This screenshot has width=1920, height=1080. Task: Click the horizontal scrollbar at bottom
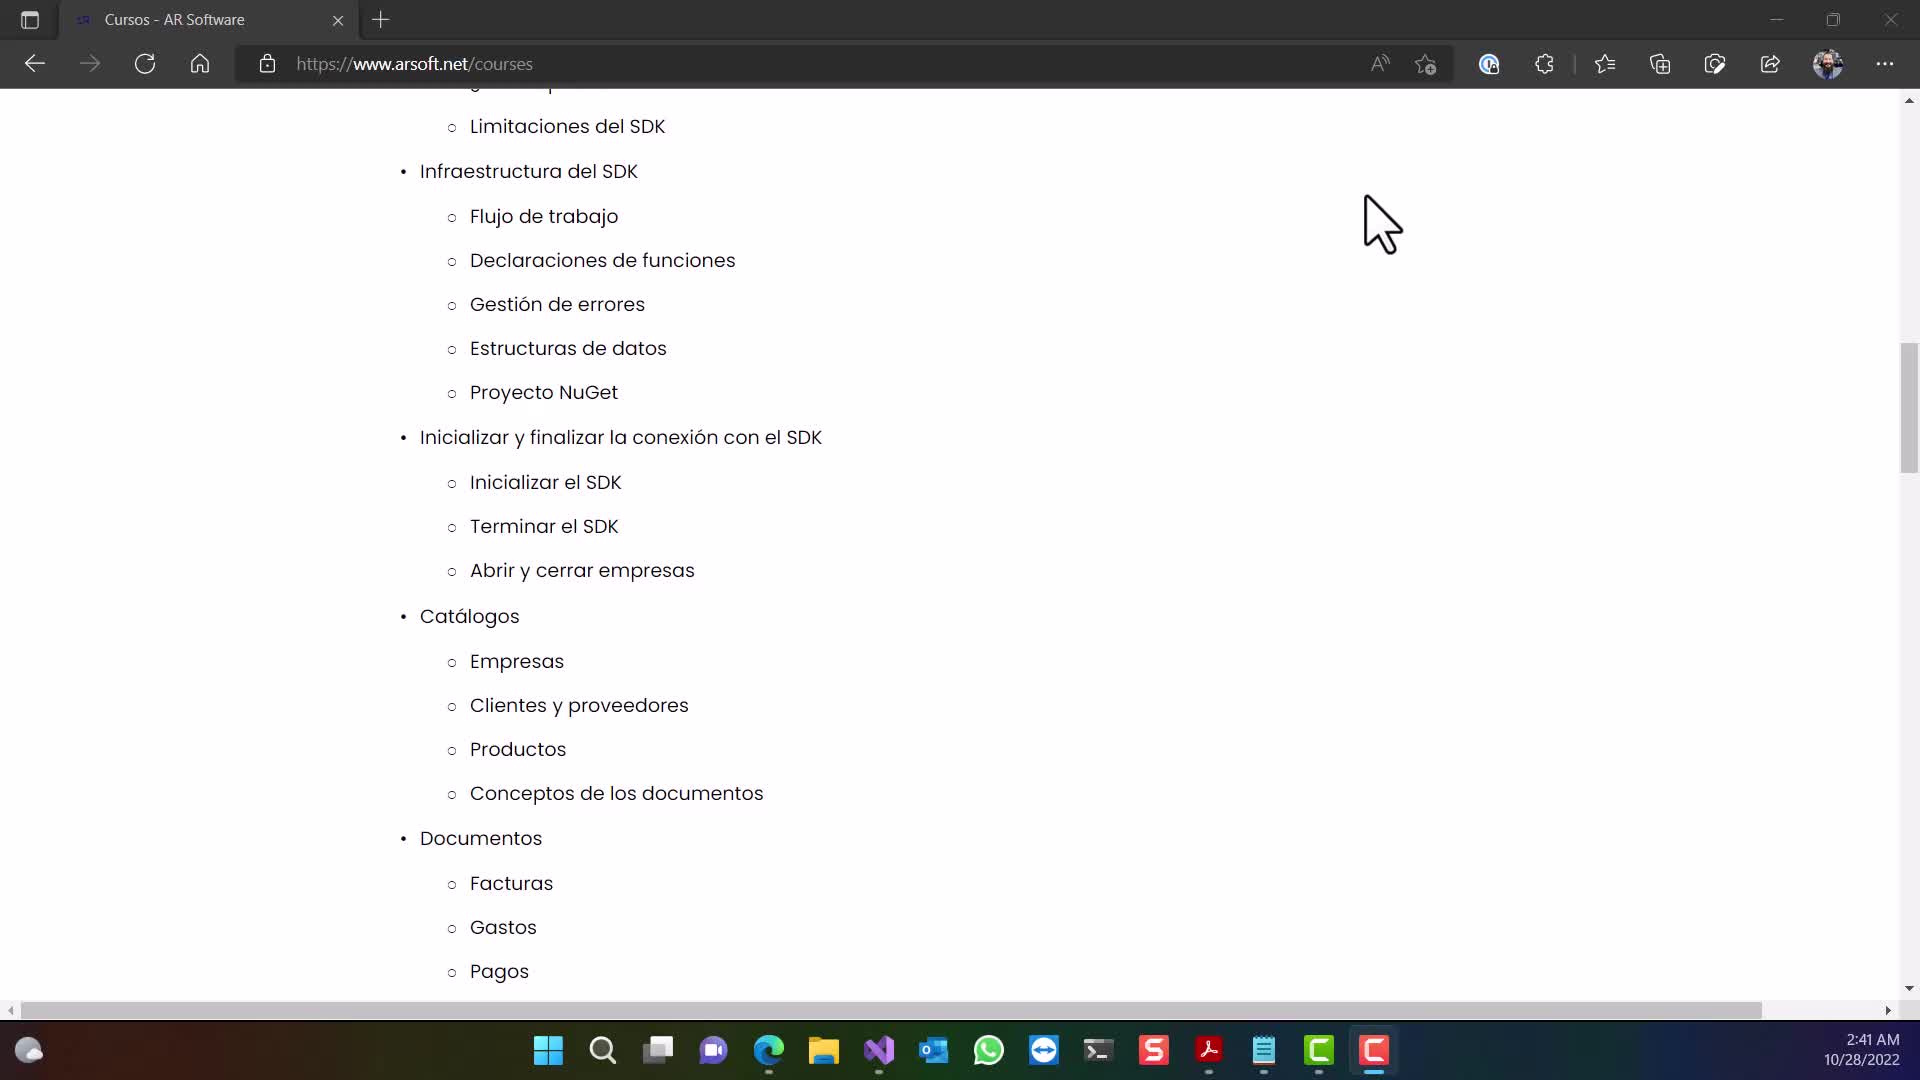click(x=890, y=1010)
